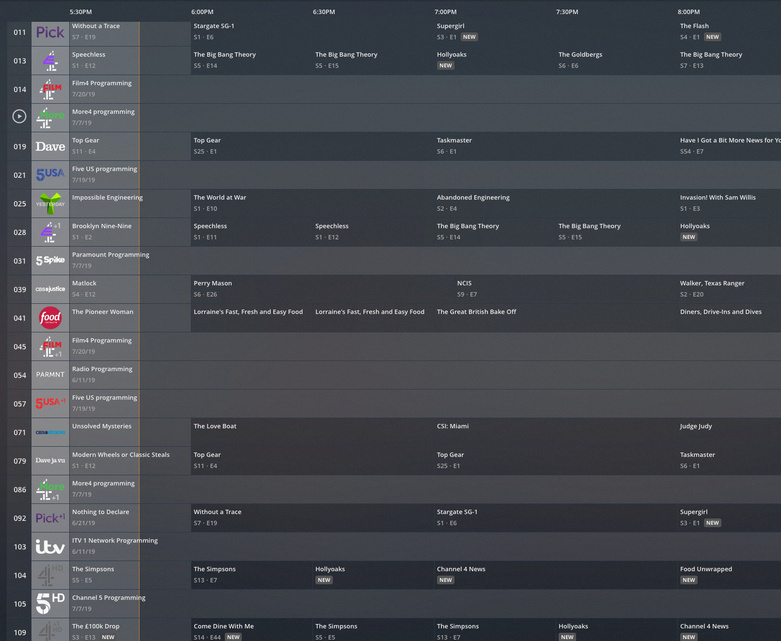Open the Yesterday channel logo on row 025

click(x=50, y=204)
